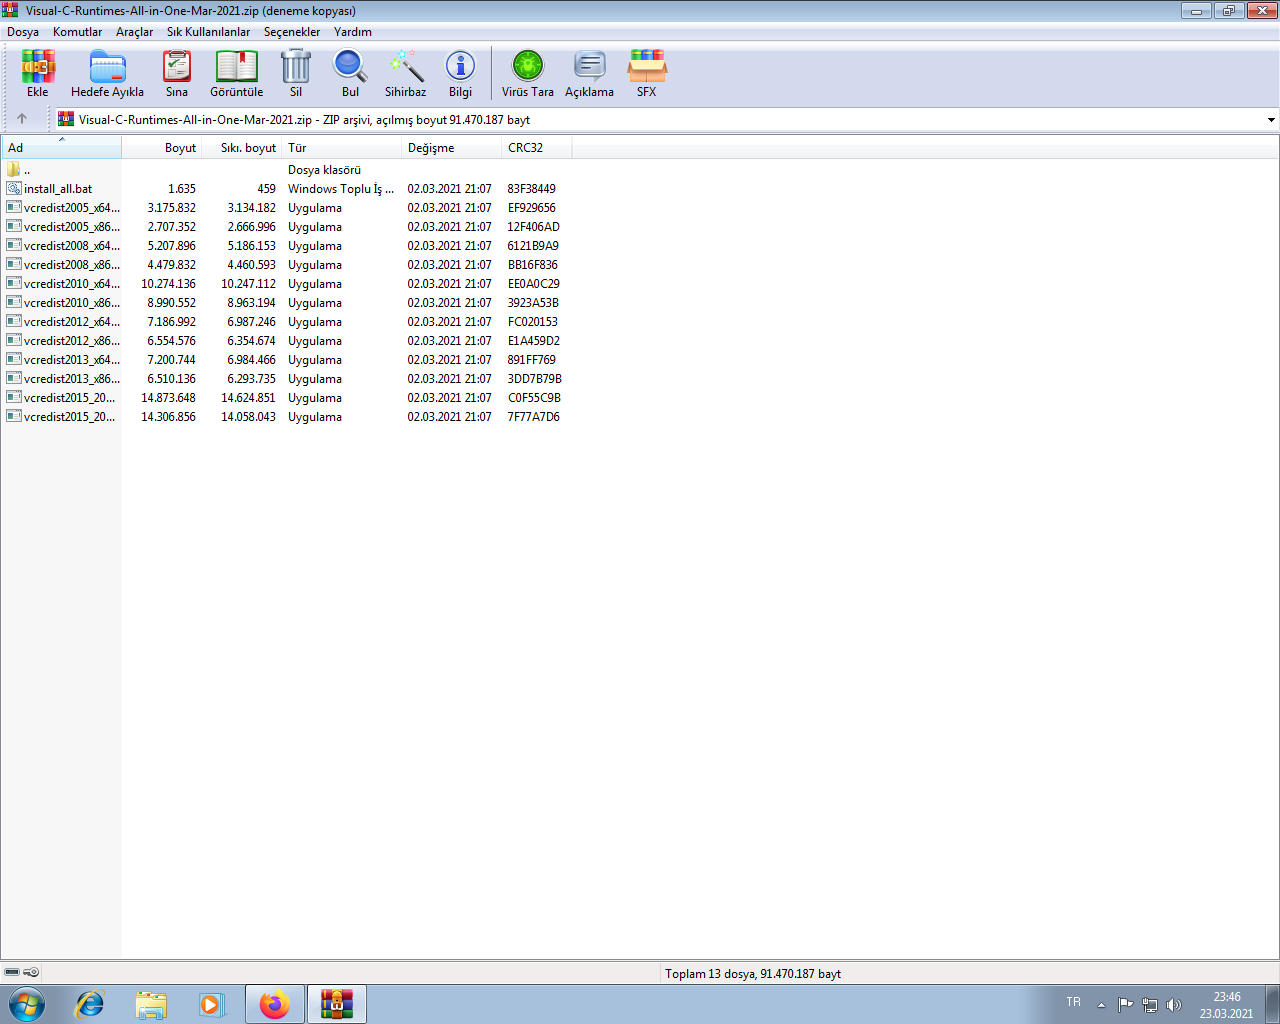The image size is (1280, 1024).
Task: Open the Seçenekler menu
Action: click(x=292, y=32)
